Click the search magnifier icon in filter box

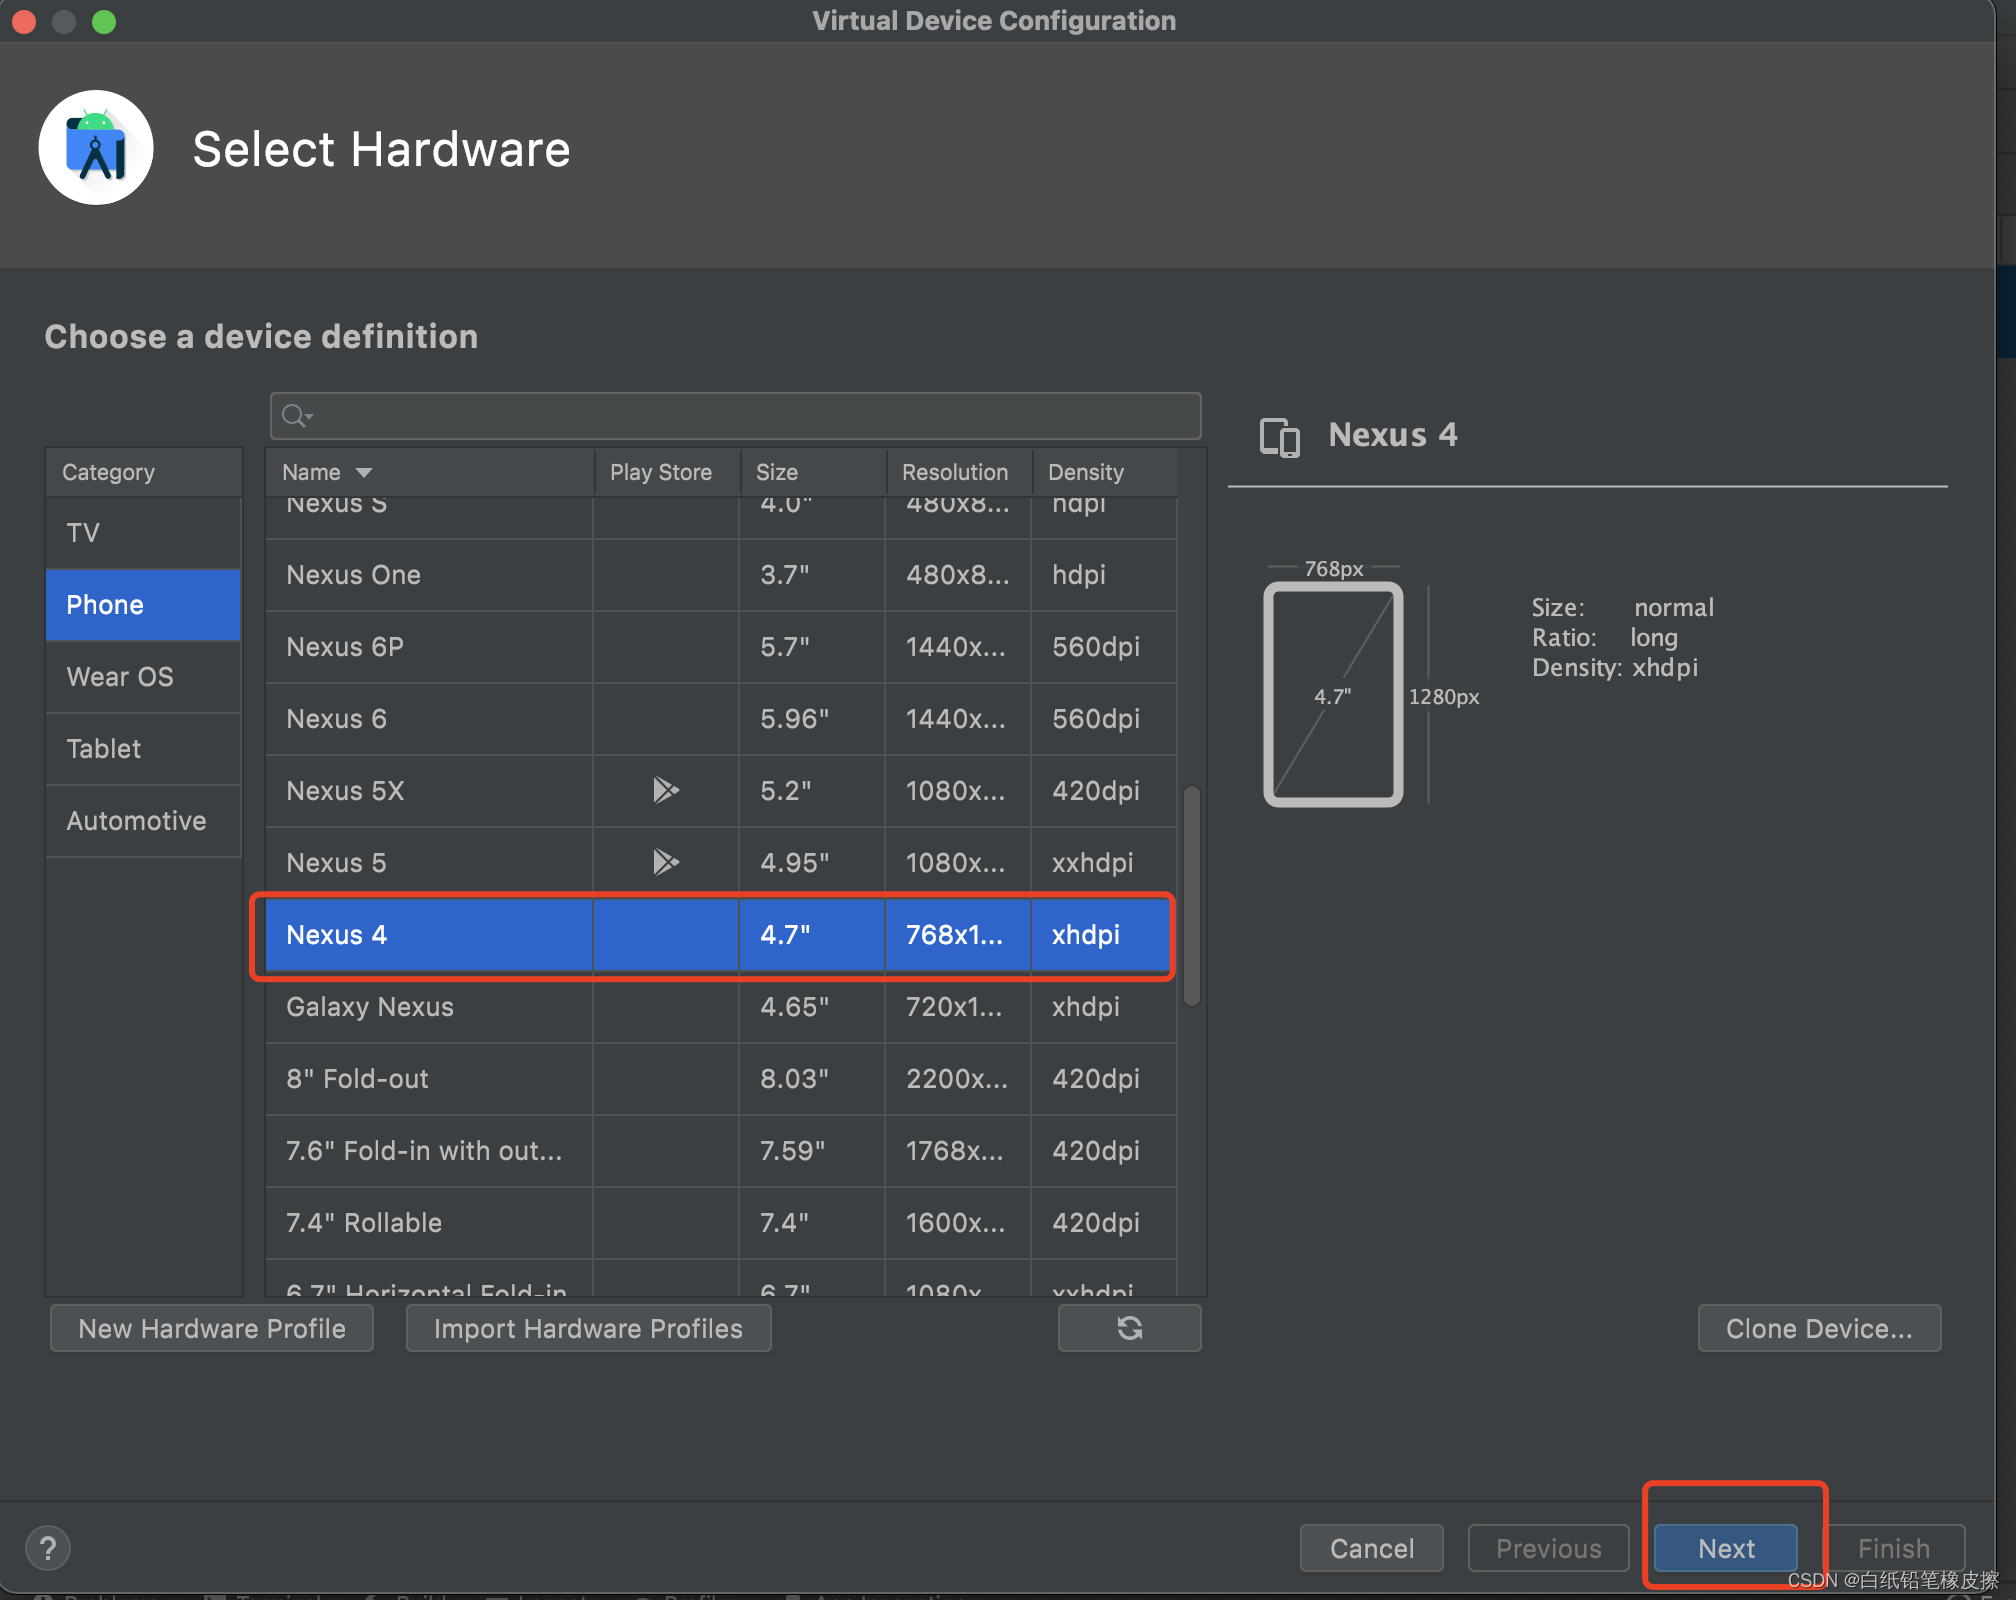(x=296, y=415)
